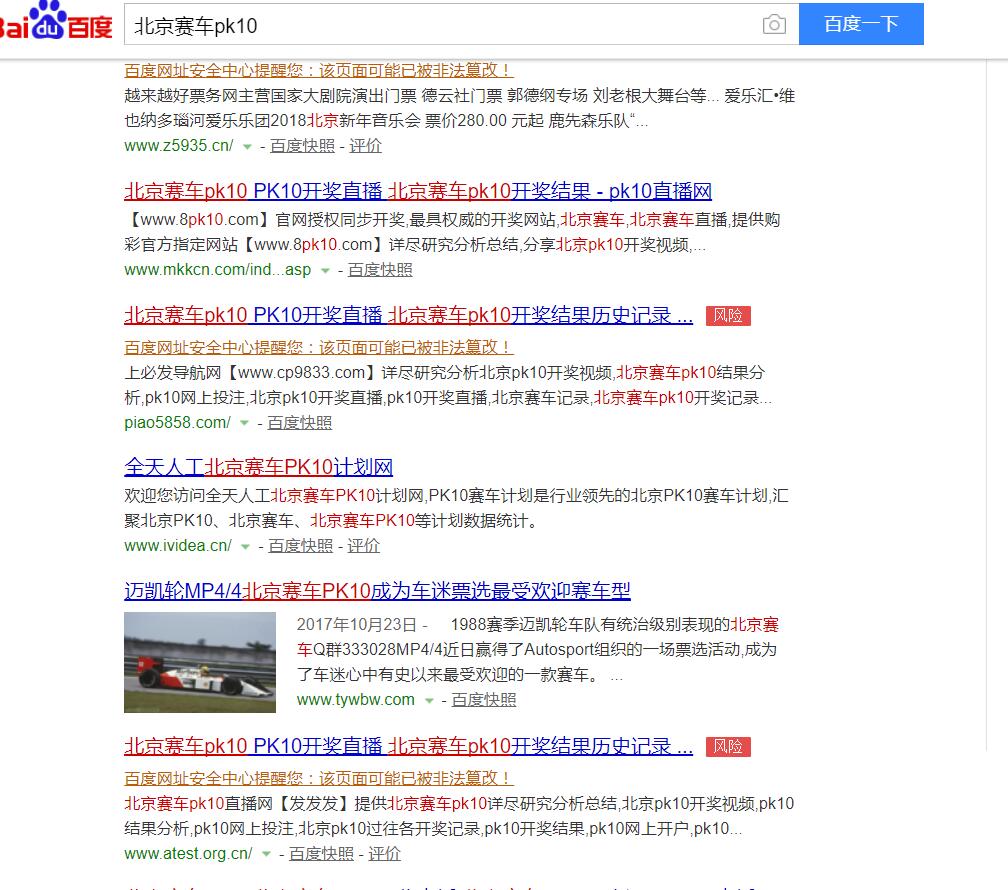
Task: Expand dropdown arrow next to www.z5935.cn
Action: point(247,147)
